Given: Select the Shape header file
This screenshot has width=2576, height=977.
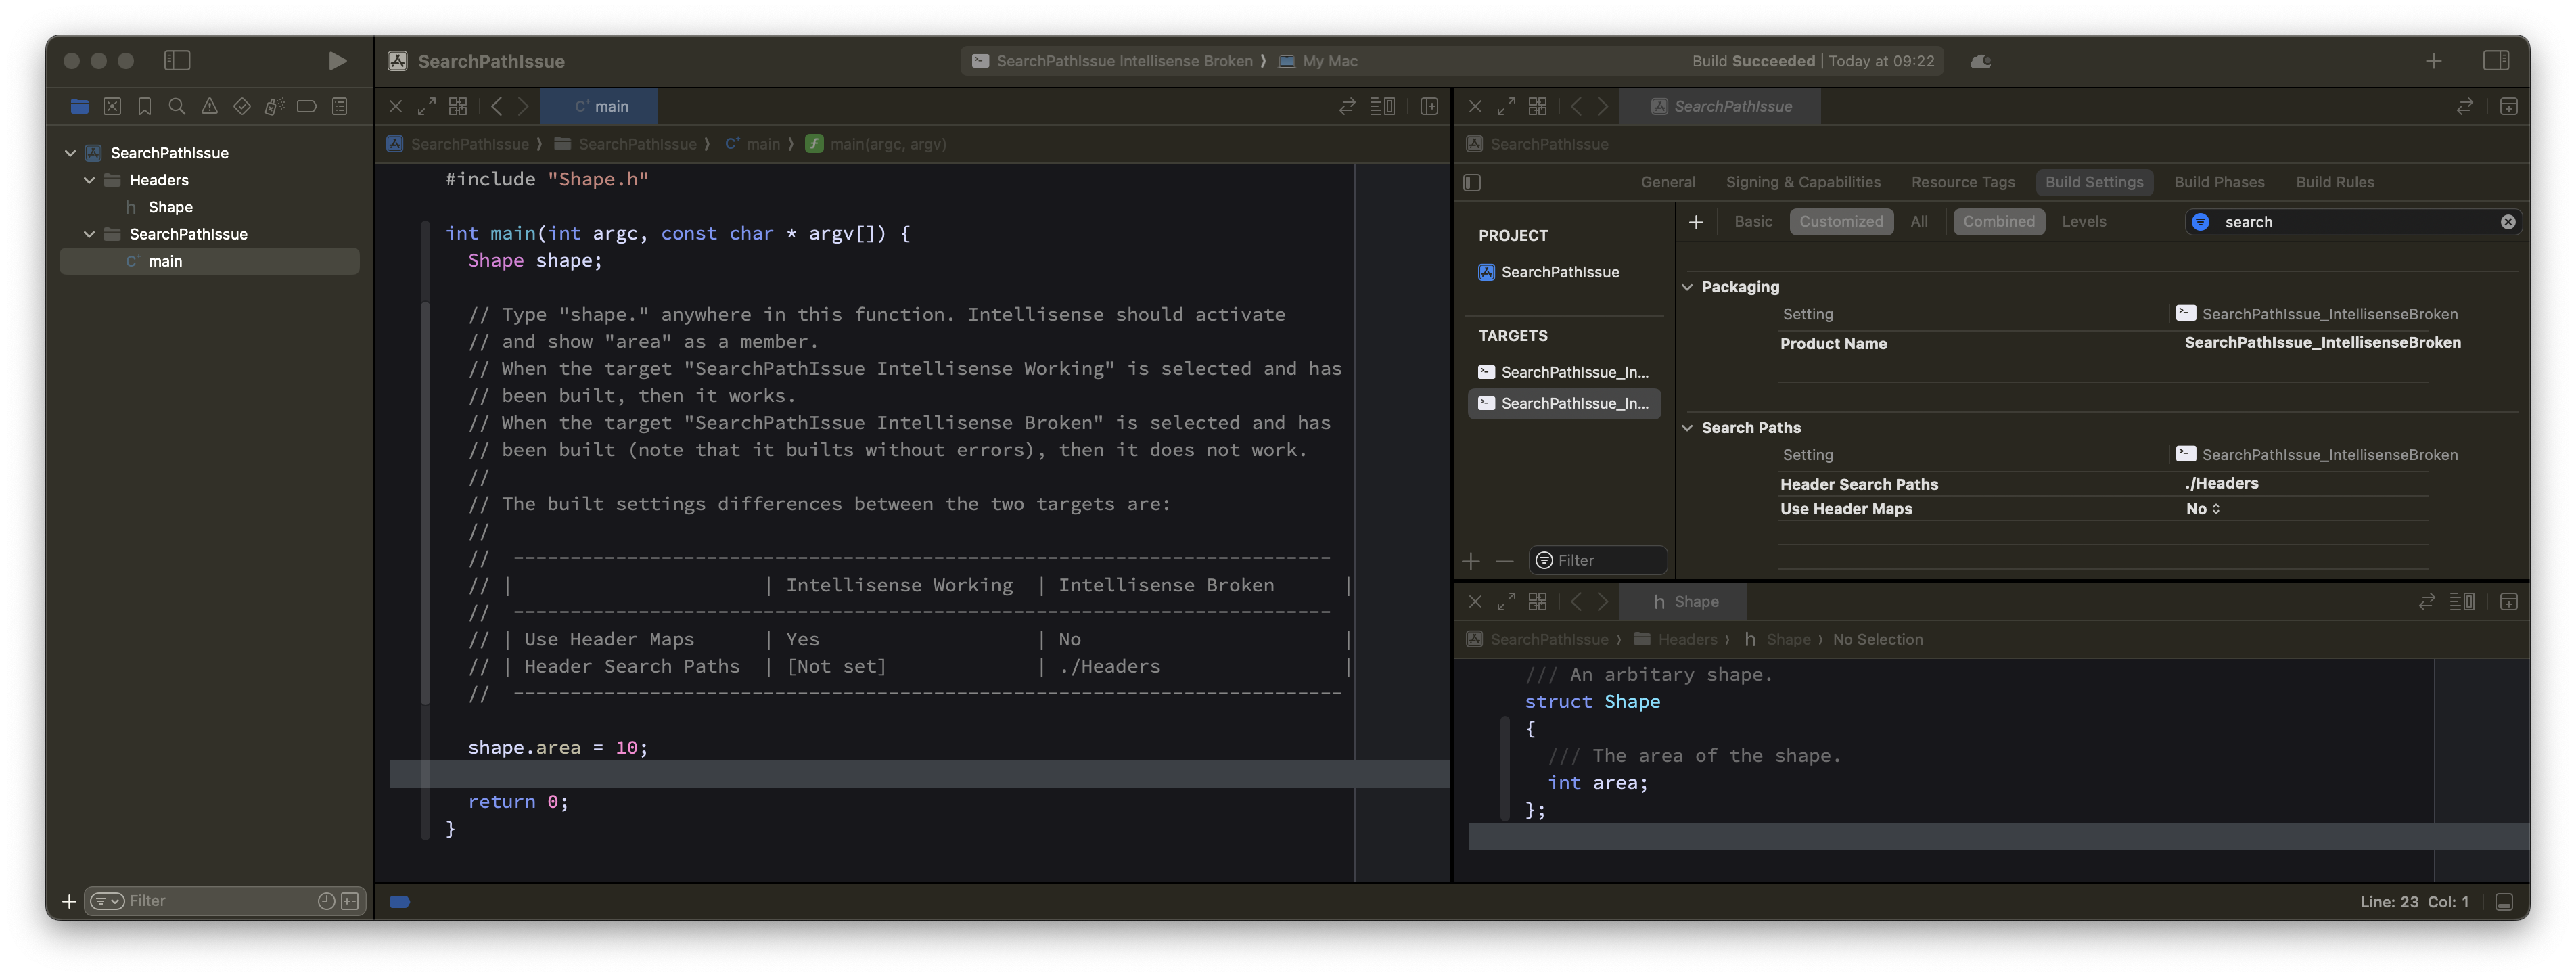Looking at the screenshot, I should tap(170, 207).
